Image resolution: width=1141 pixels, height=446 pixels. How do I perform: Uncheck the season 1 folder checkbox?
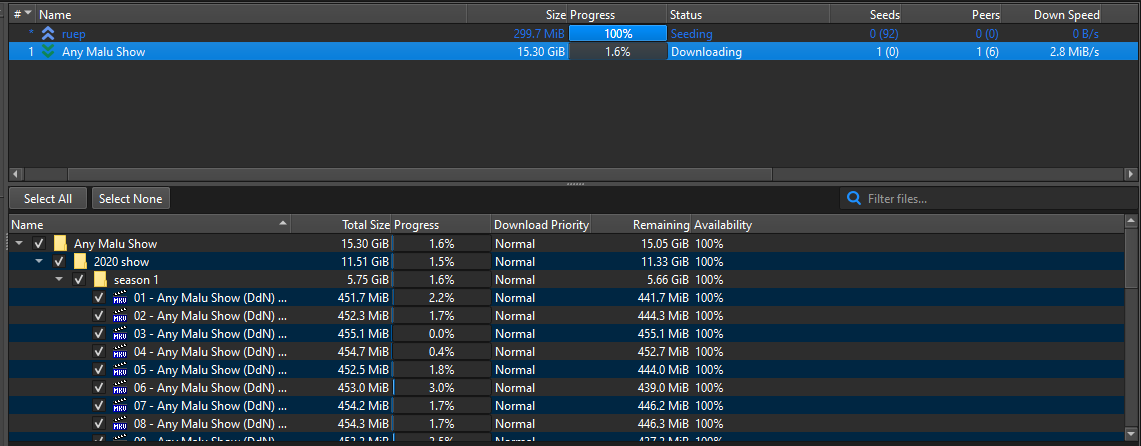(x=79, y=279)
